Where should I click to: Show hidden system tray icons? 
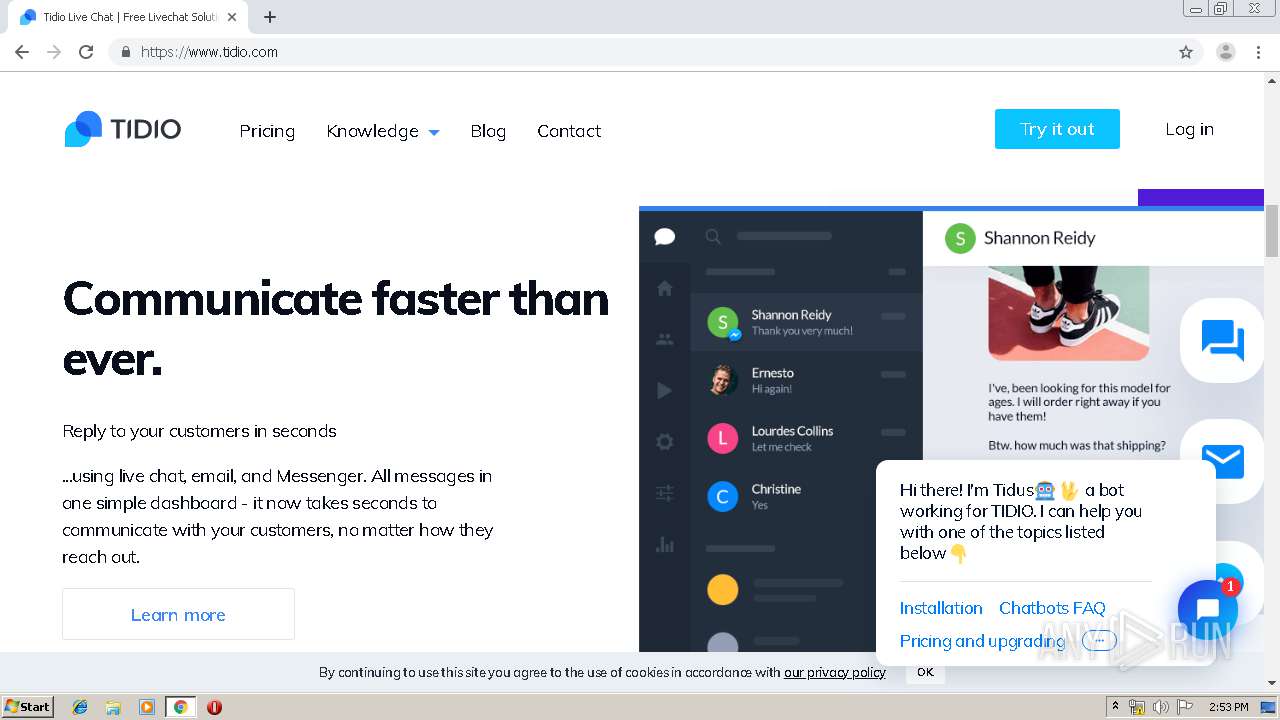tap(1116, 707)
